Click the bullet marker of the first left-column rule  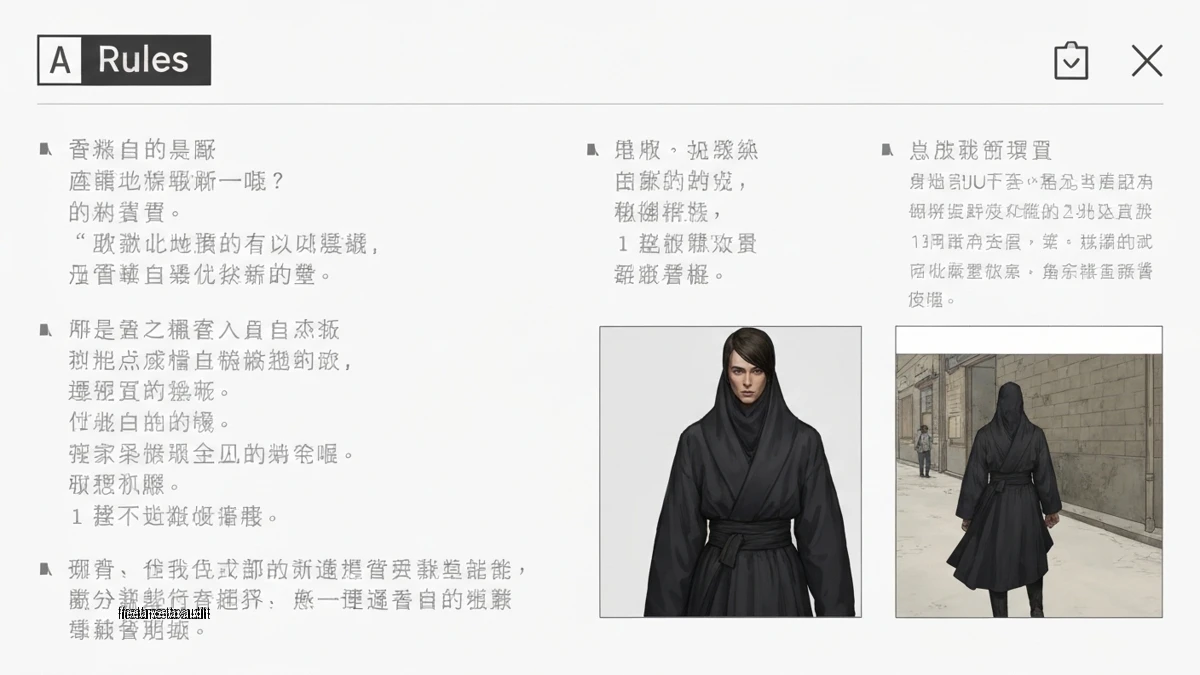[45, 150]
